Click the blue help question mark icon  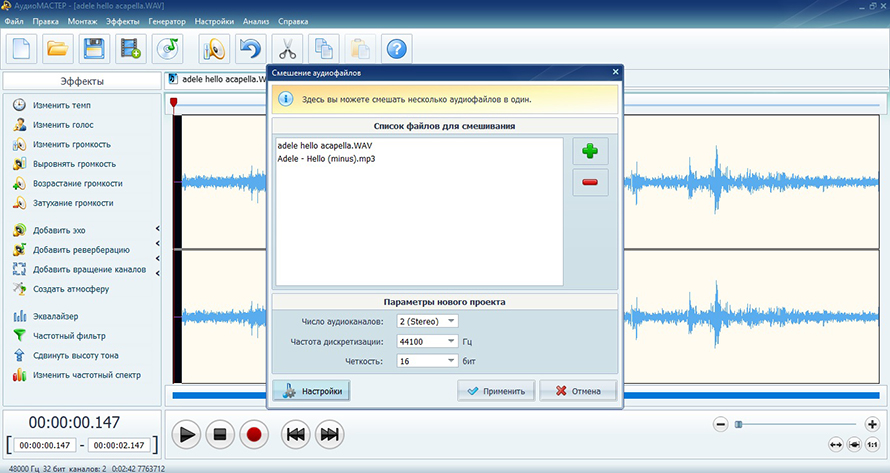pyautogui.click(x=396, y=47)
